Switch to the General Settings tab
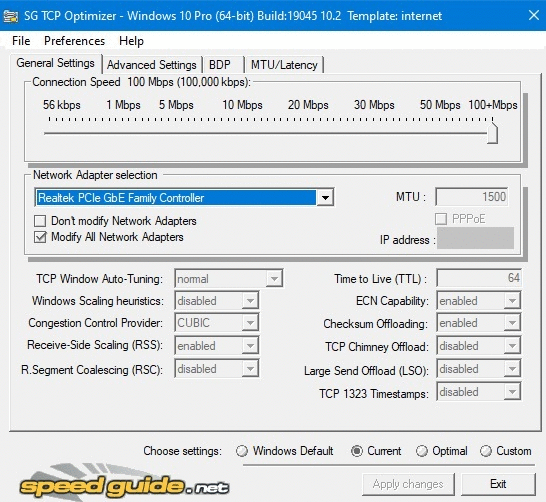 [55, 63]
